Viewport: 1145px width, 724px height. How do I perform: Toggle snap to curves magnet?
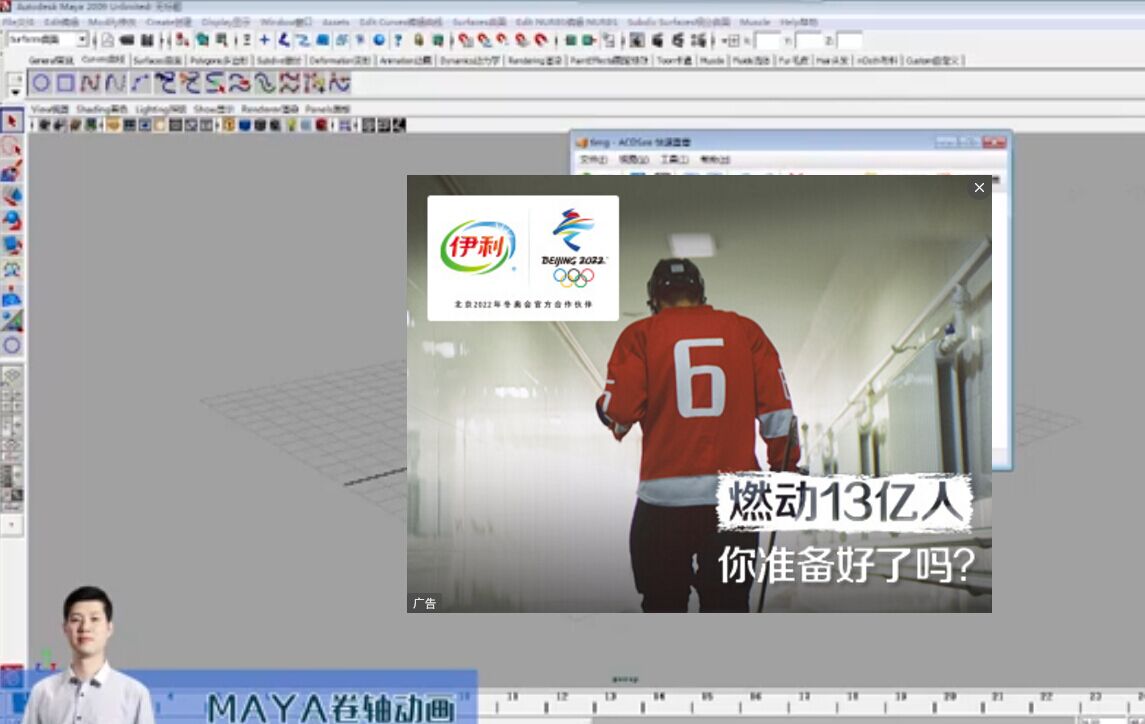pos(483,40)
